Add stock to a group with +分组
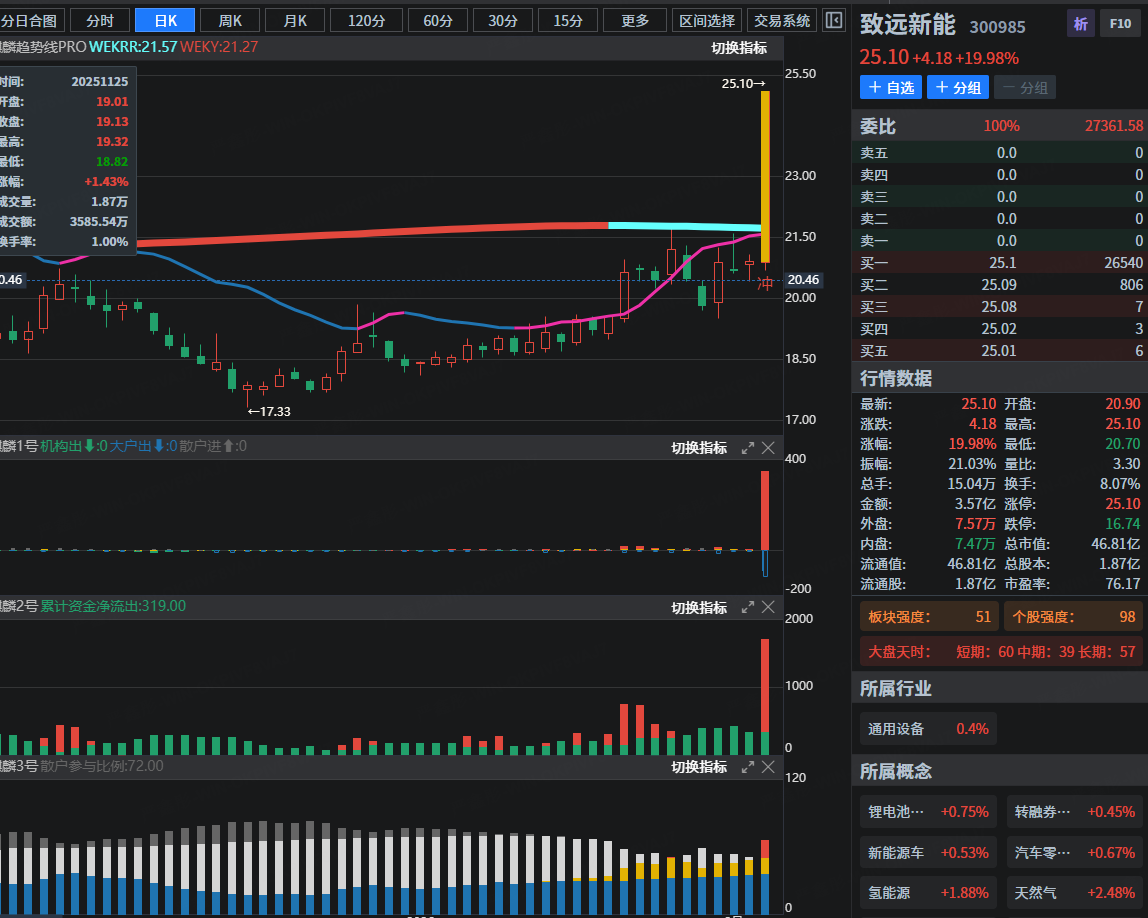 click(957, 87)
